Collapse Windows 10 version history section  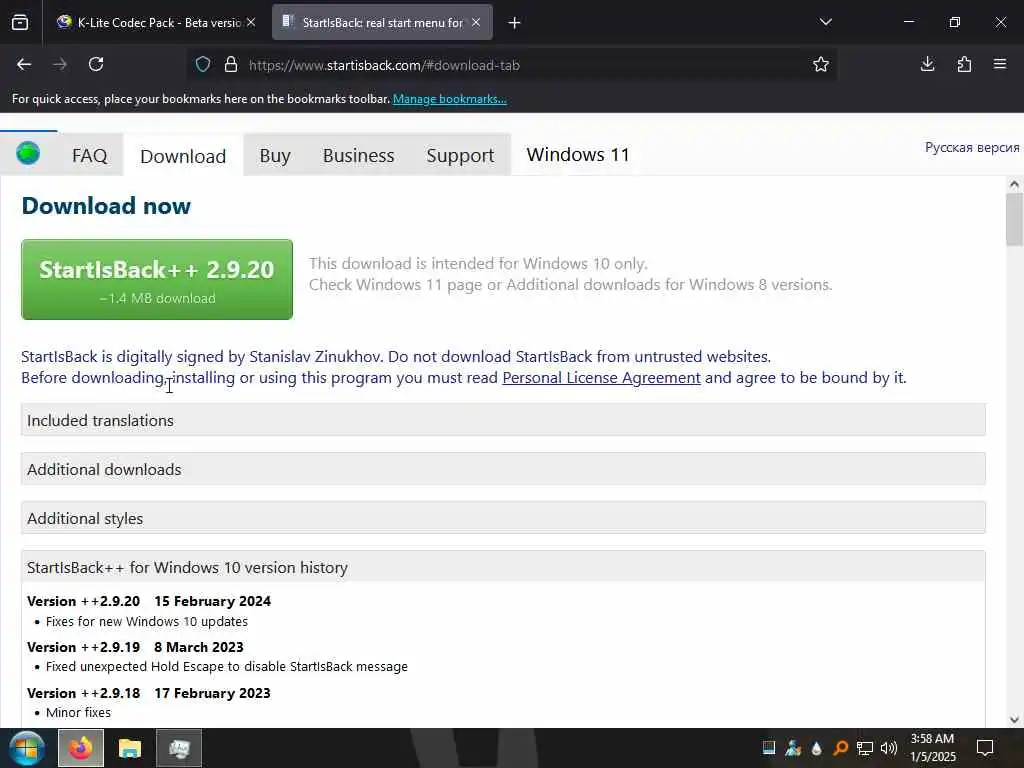point(503,567)
